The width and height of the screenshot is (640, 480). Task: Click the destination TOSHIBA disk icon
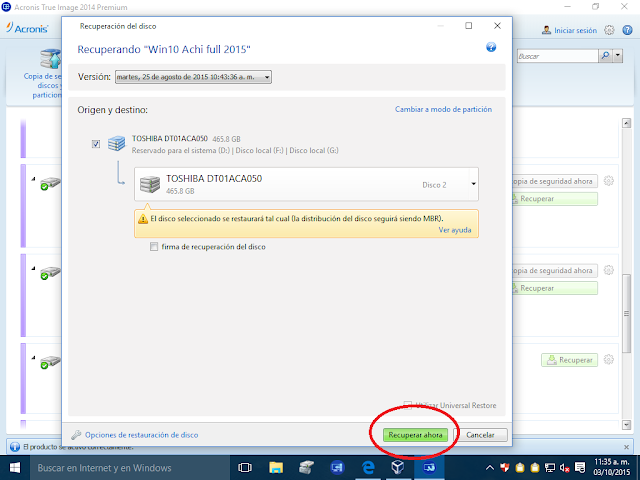click(x=150, y=184)
